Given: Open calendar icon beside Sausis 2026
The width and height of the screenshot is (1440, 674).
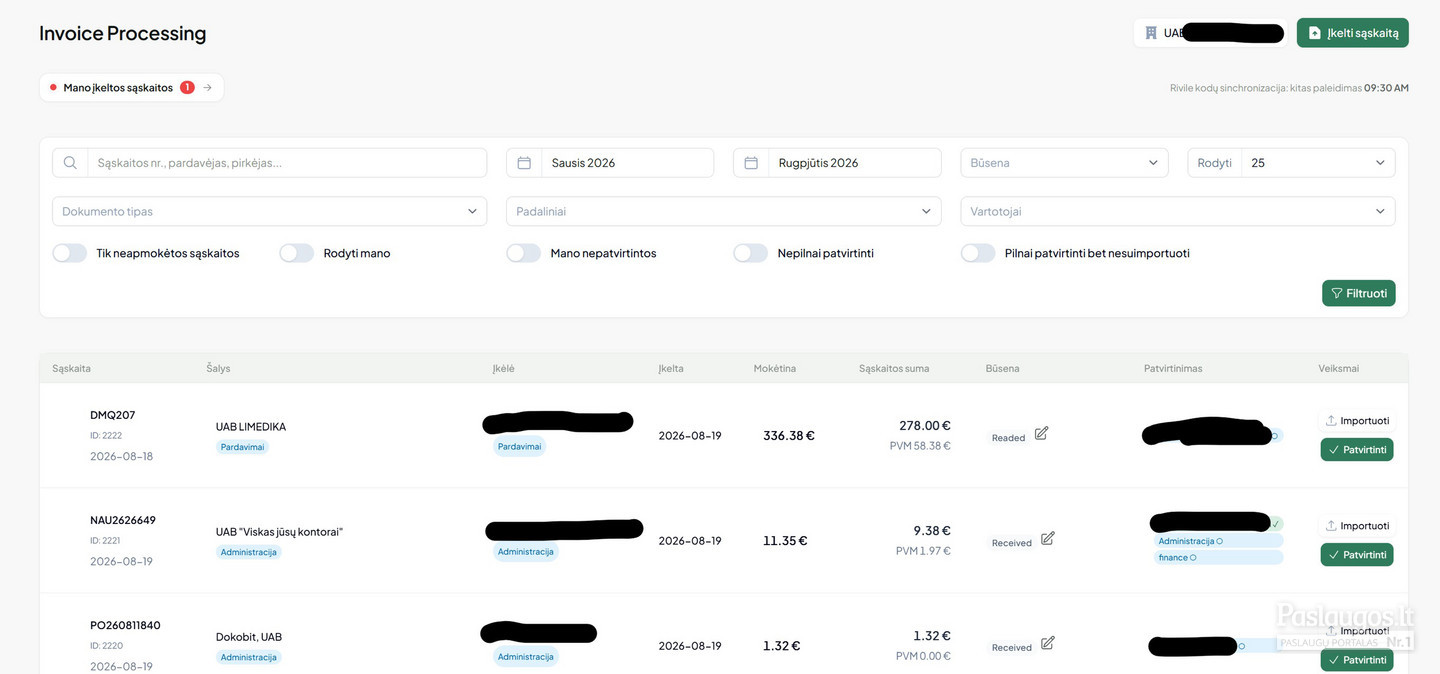Looking at the screenshot, I should coord(524,163).
